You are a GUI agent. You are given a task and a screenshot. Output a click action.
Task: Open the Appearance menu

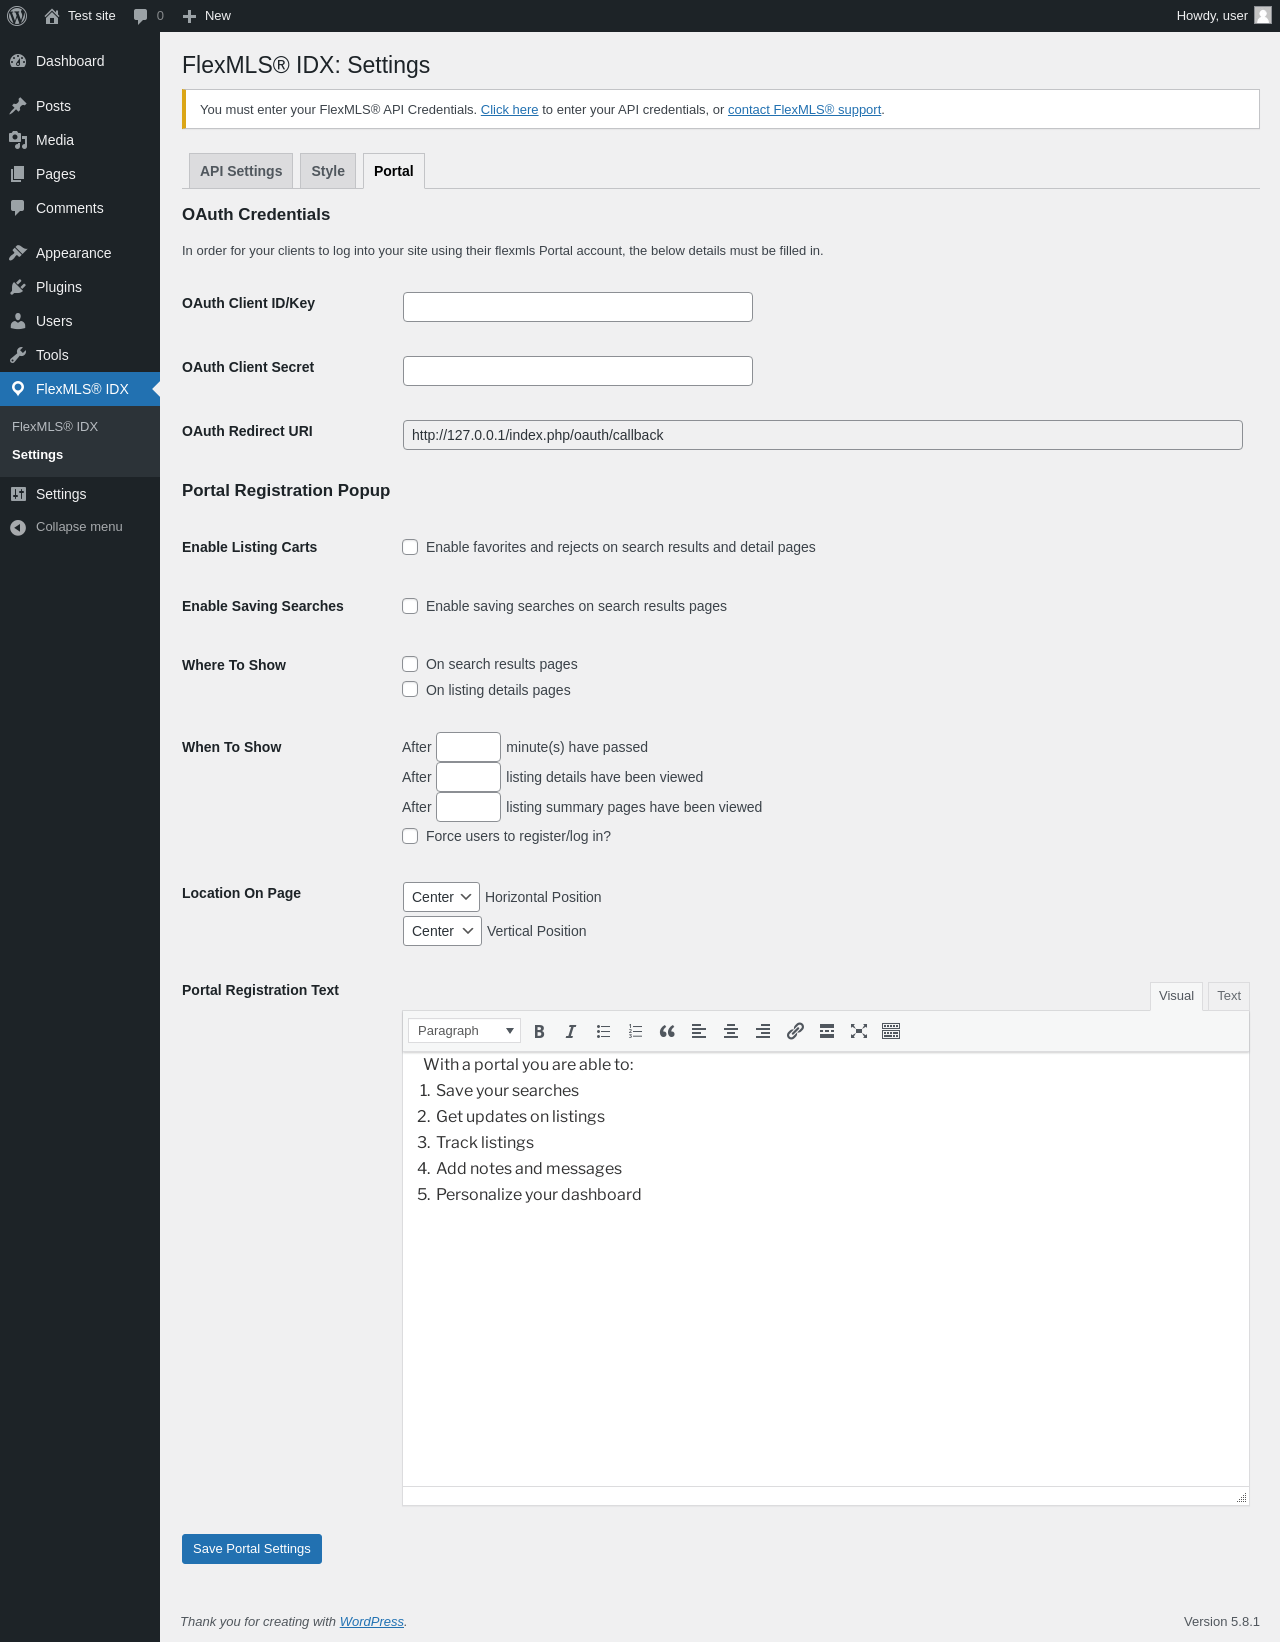(80, 253)
